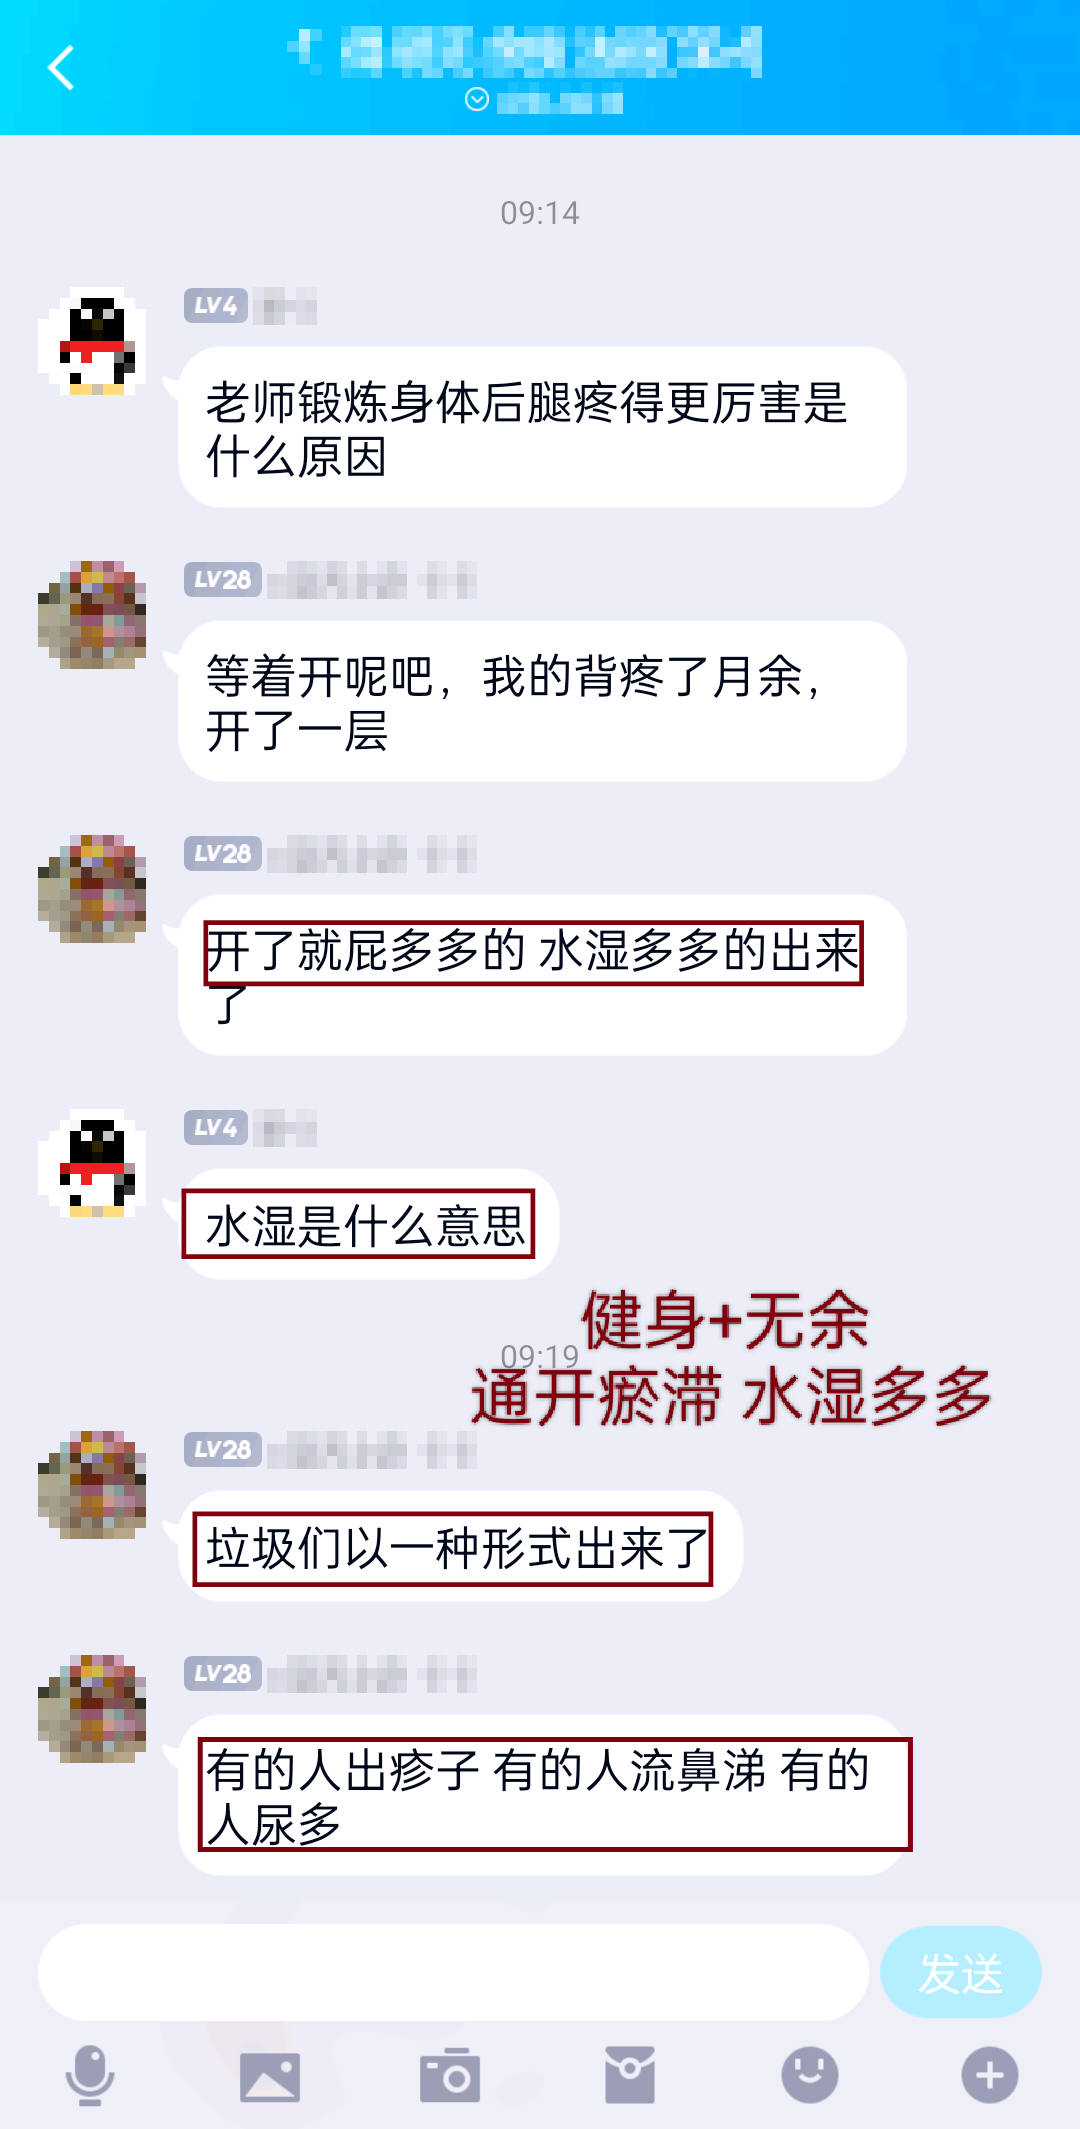Tap the message about 老师锻炼身体后腿疼
1080x2129 pixels.
(542, 427)
